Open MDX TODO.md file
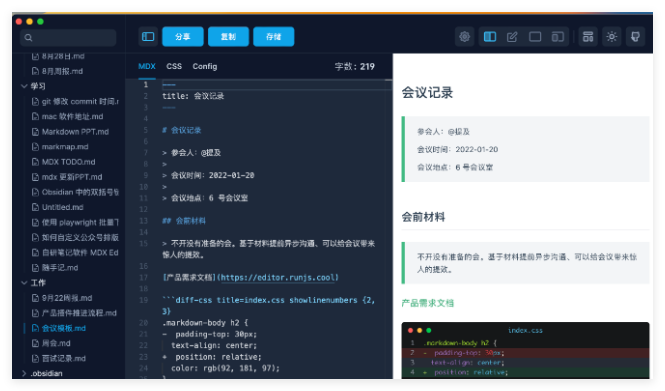Viewport: 665px width, 391px height. coord(64,162)
